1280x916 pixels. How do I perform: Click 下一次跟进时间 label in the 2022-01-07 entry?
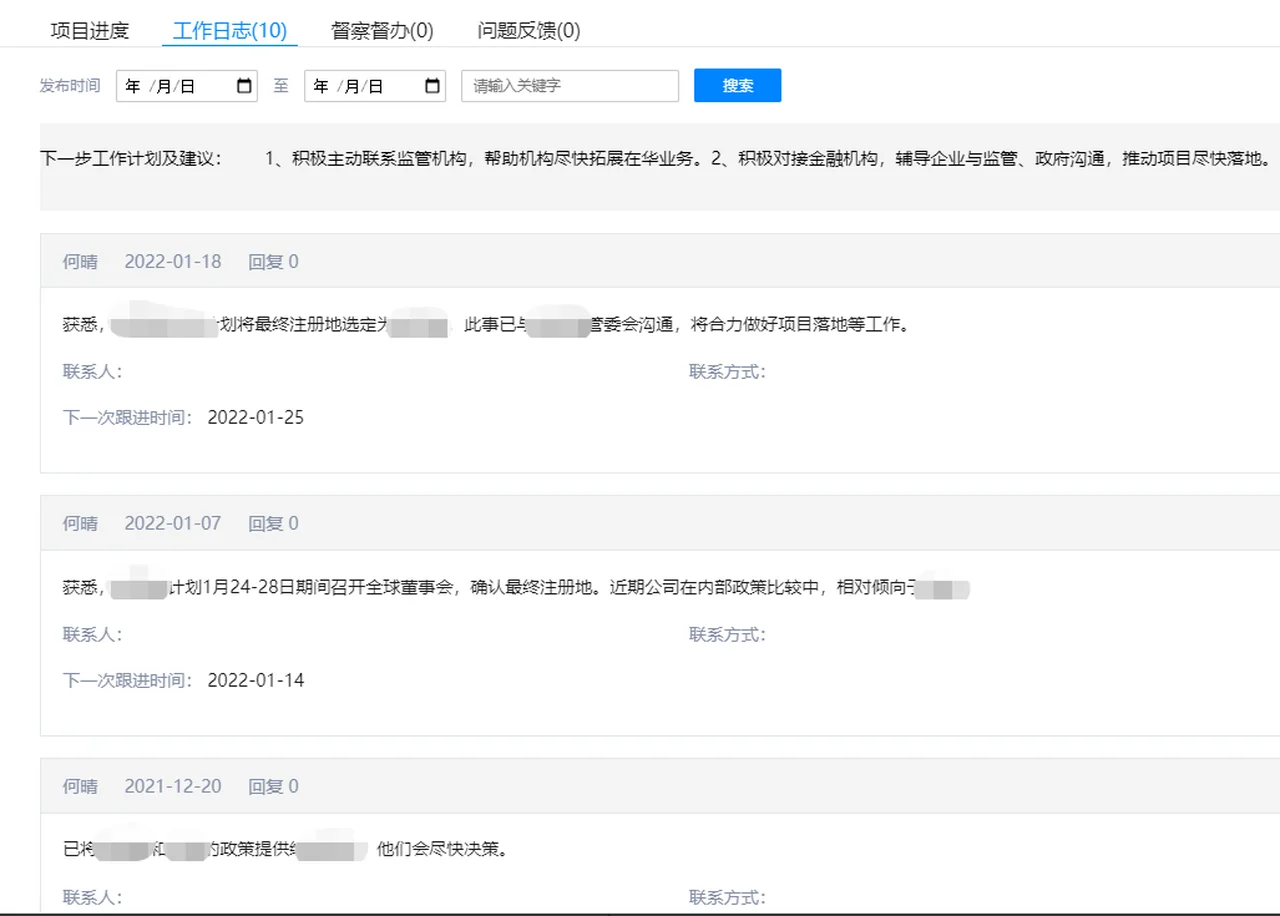click(x=127, y=681)
